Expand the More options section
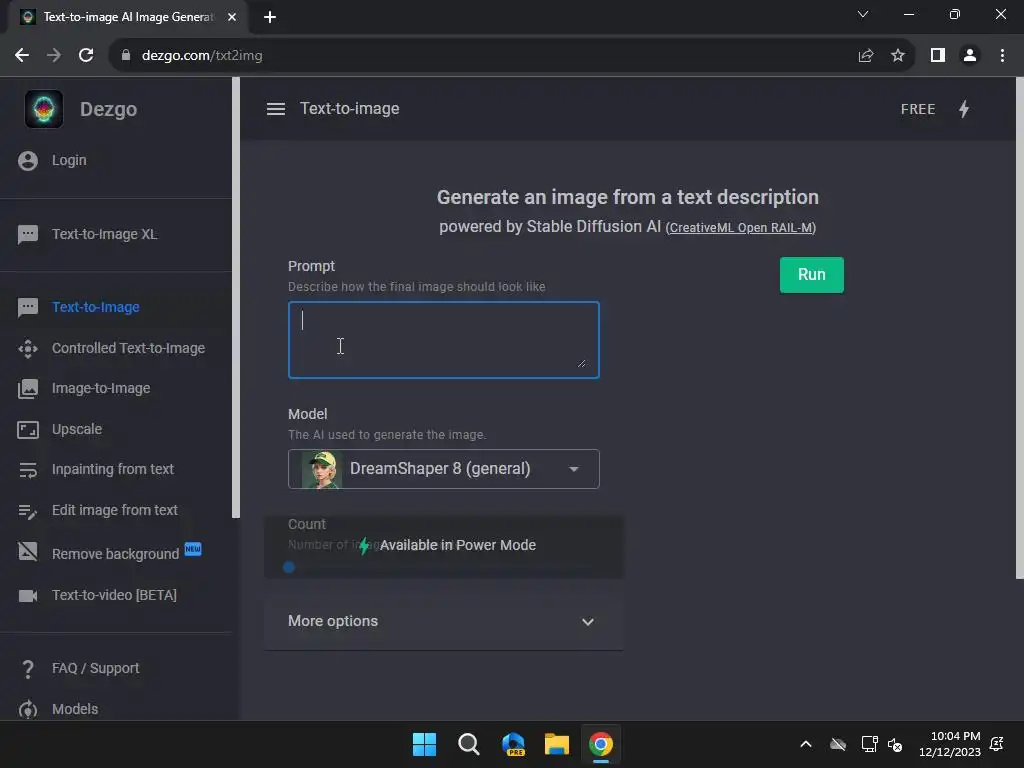Viewport: 1024px width, 768px height. pos(443,621)
